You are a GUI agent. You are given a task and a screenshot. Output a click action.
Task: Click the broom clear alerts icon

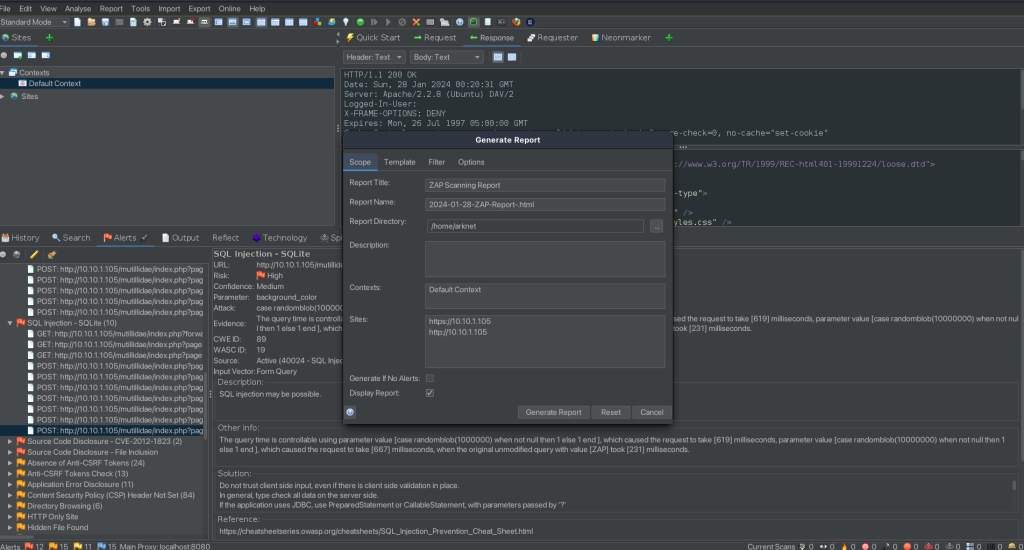[51, 254]
